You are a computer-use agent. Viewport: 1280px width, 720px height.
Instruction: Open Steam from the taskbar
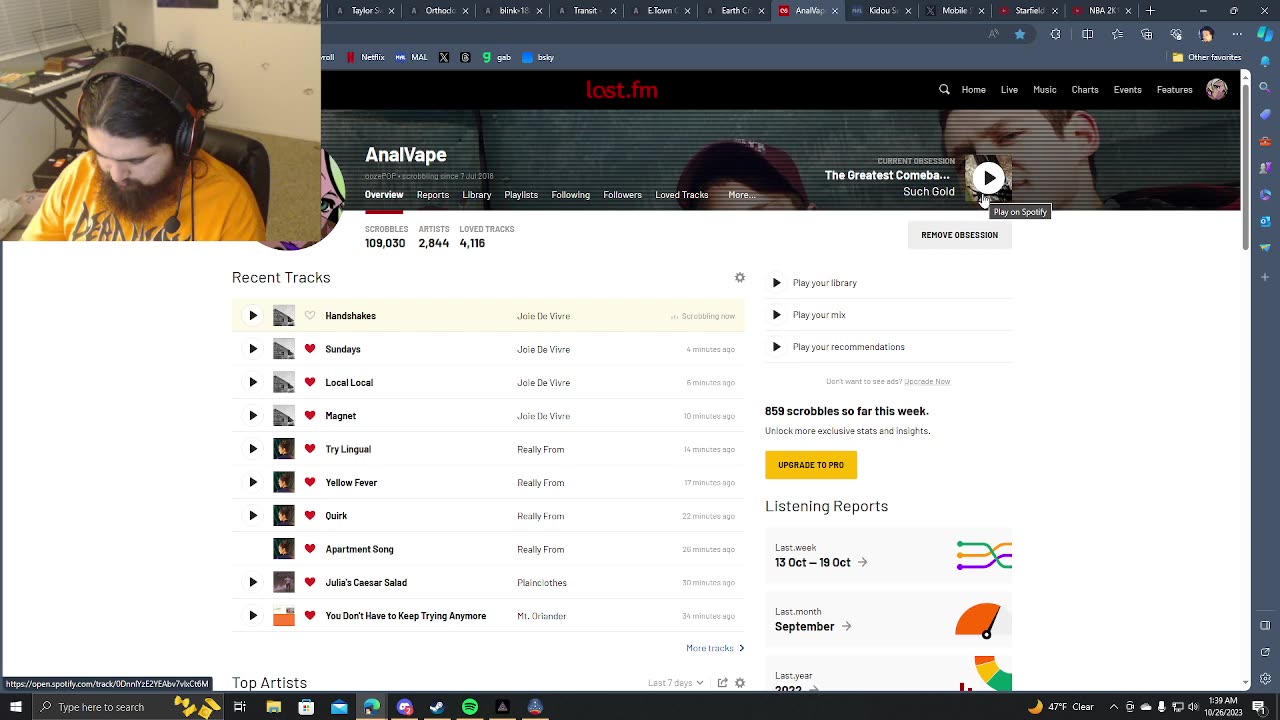437,707
